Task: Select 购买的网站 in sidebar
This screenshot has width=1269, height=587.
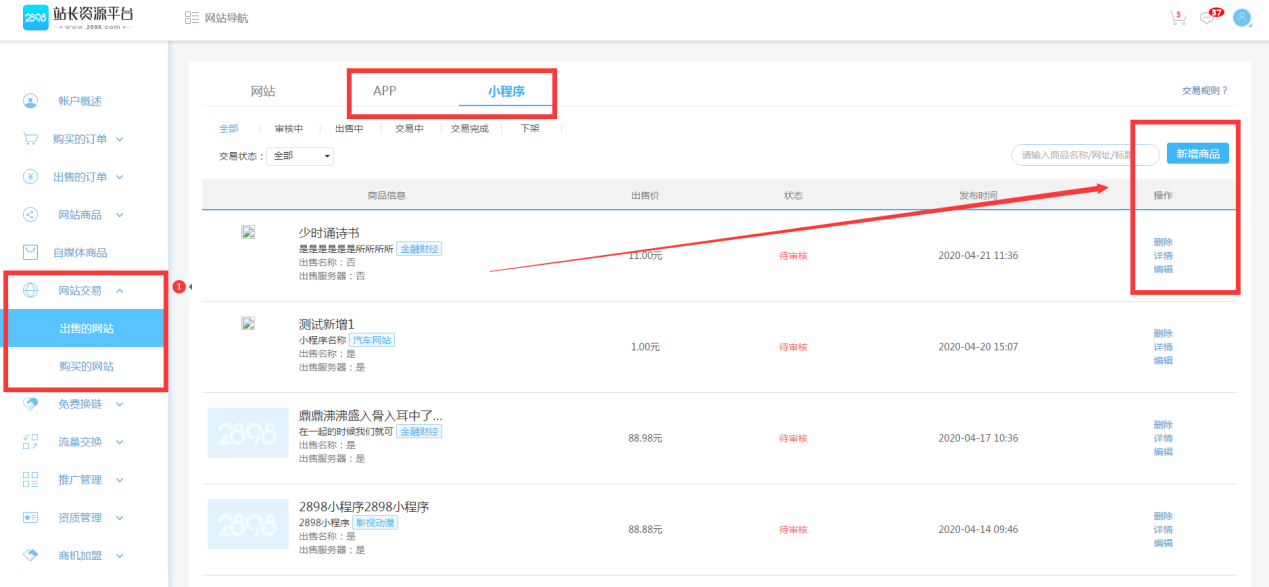Action: [x=86, y=367]
